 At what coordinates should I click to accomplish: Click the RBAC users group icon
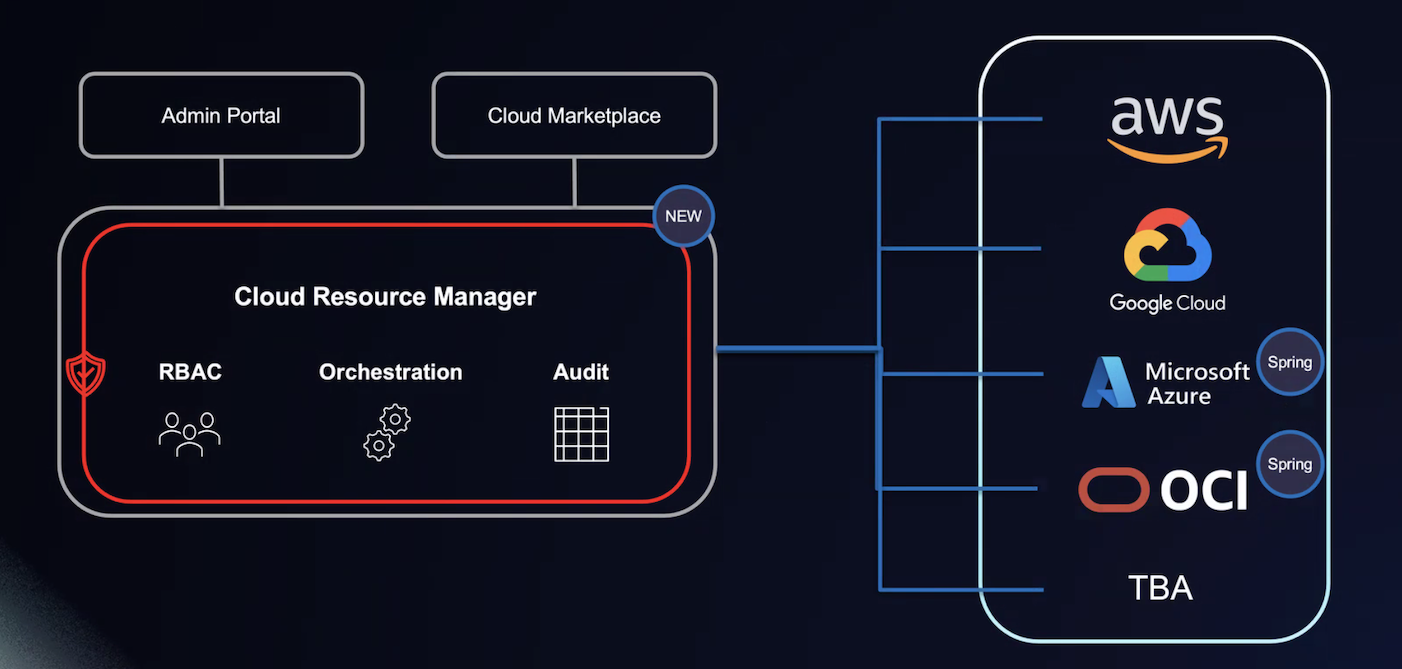(x=189, y=433)
